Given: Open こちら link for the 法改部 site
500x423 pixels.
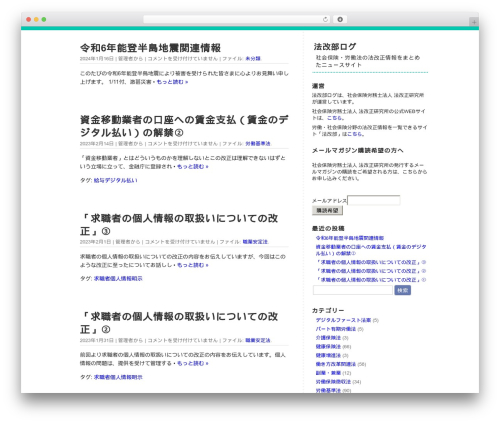Looking at the screenshot, I should point(355,134).
